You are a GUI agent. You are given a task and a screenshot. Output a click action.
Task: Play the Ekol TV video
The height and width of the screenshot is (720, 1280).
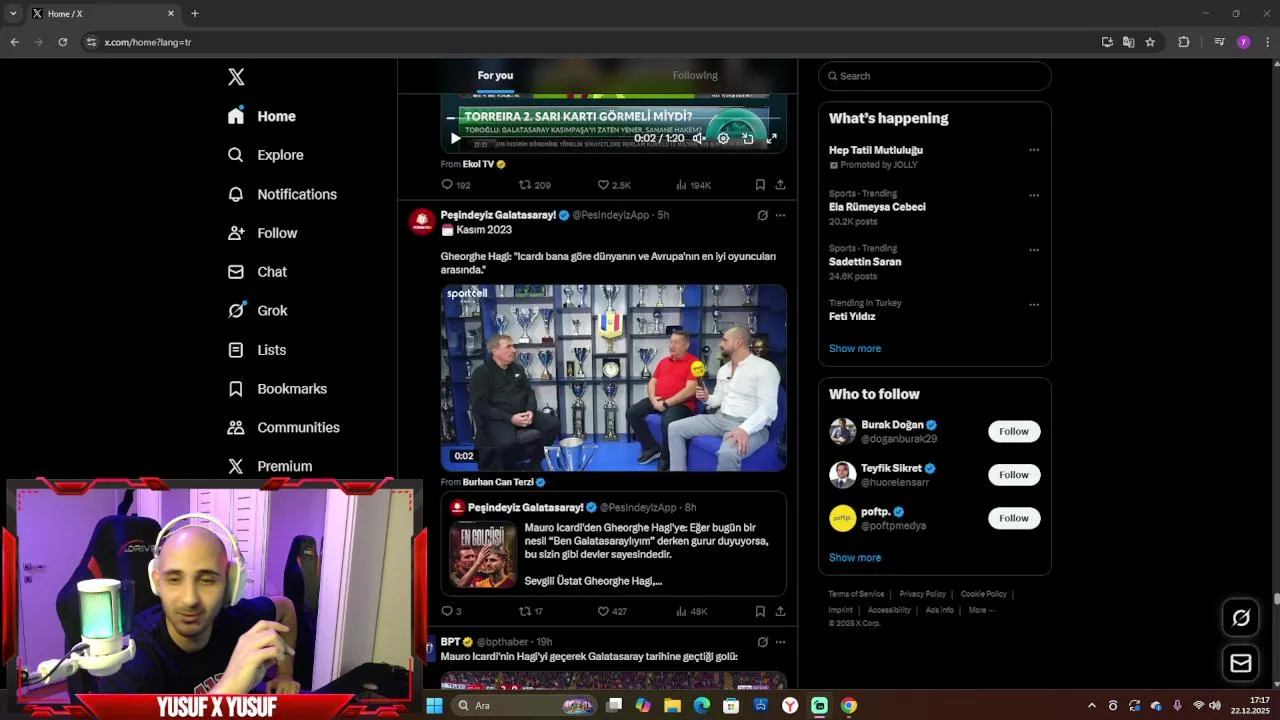pyautogui.click(x=455, y=139)
